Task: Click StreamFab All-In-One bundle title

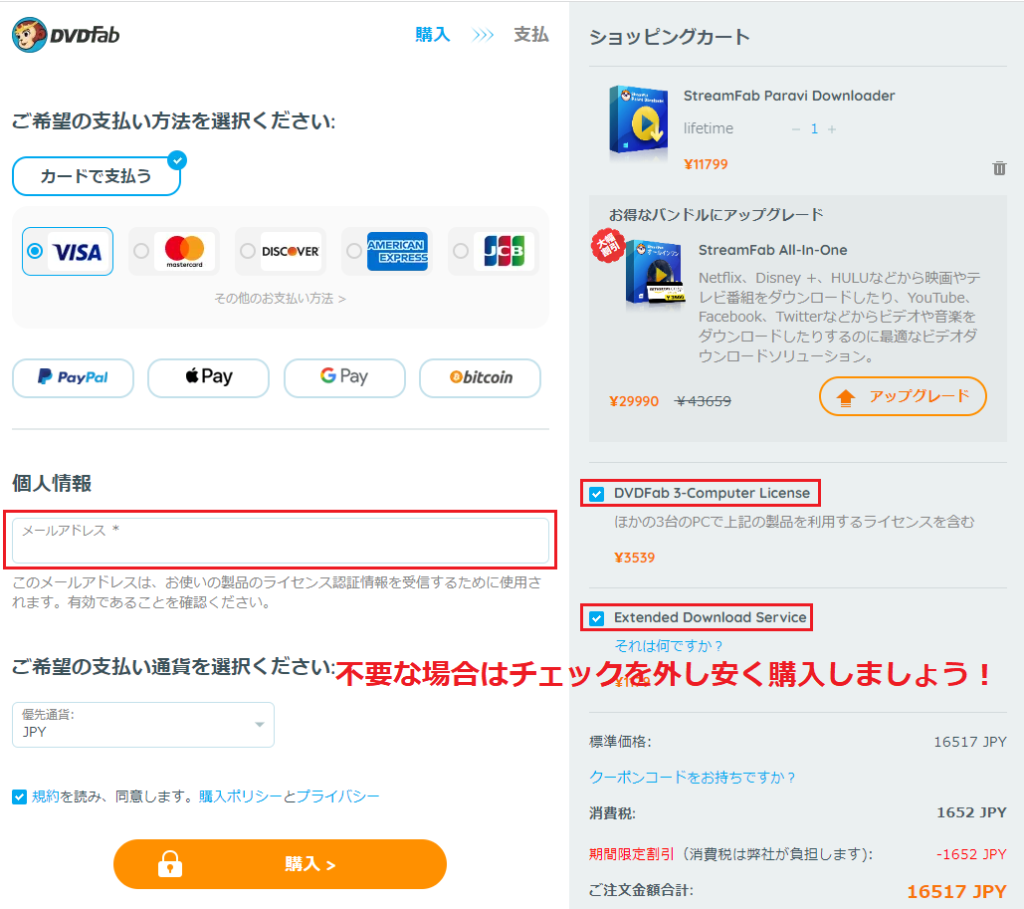Action: click(773, 250)
